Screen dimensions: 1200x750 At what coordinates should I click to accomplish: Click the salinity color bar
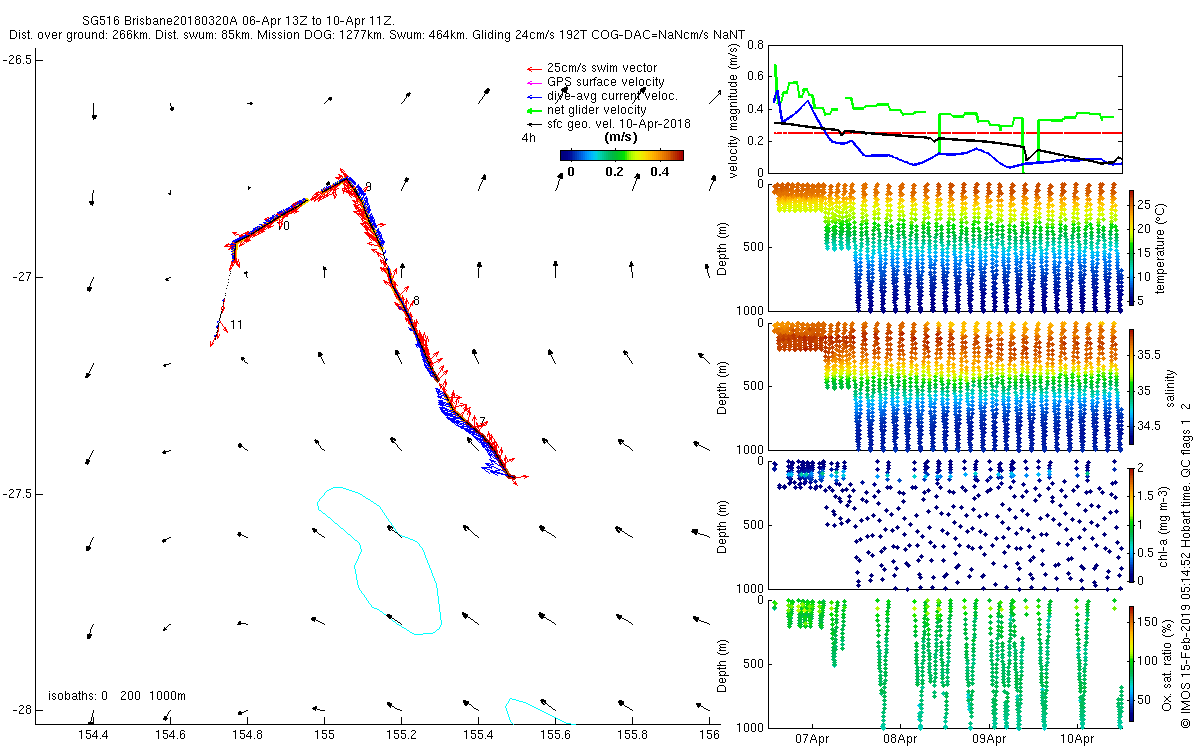point(1132,386)
